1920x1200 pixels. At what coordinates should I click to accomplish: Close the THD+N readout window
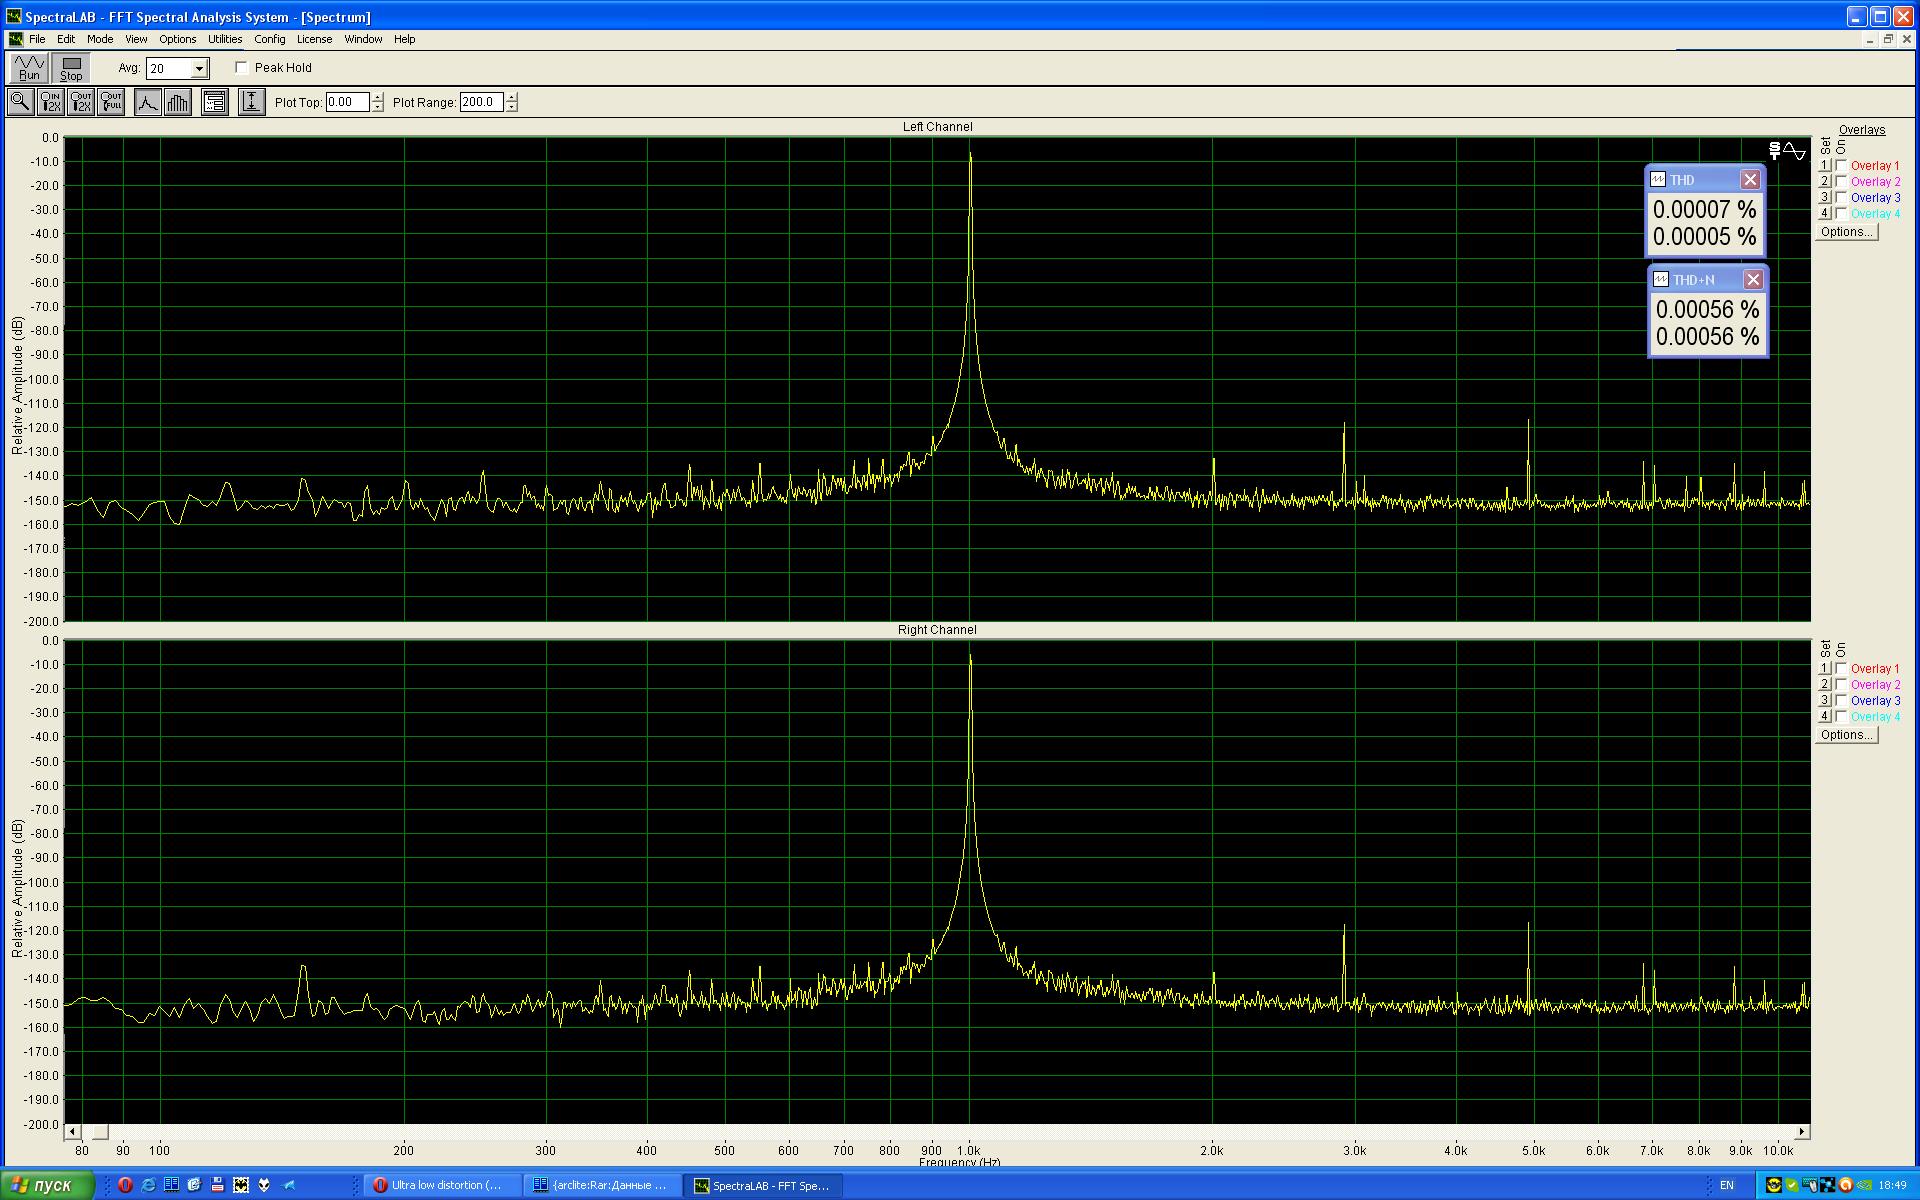1752,280
